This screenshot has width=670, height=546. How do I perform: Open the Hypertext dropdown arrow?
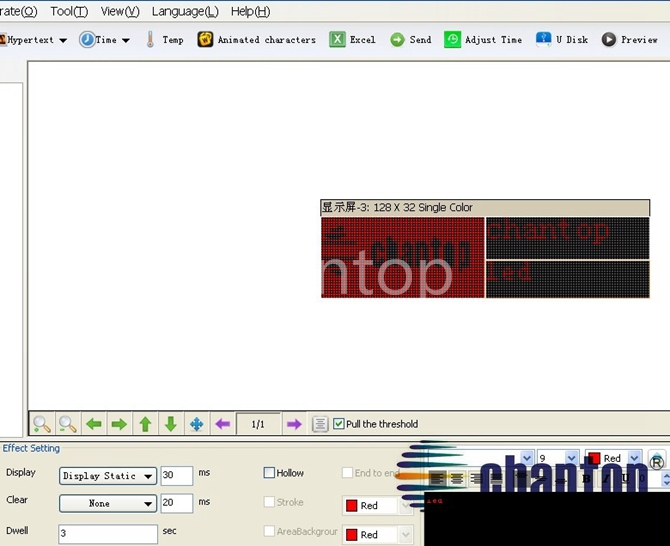(63, 40)
